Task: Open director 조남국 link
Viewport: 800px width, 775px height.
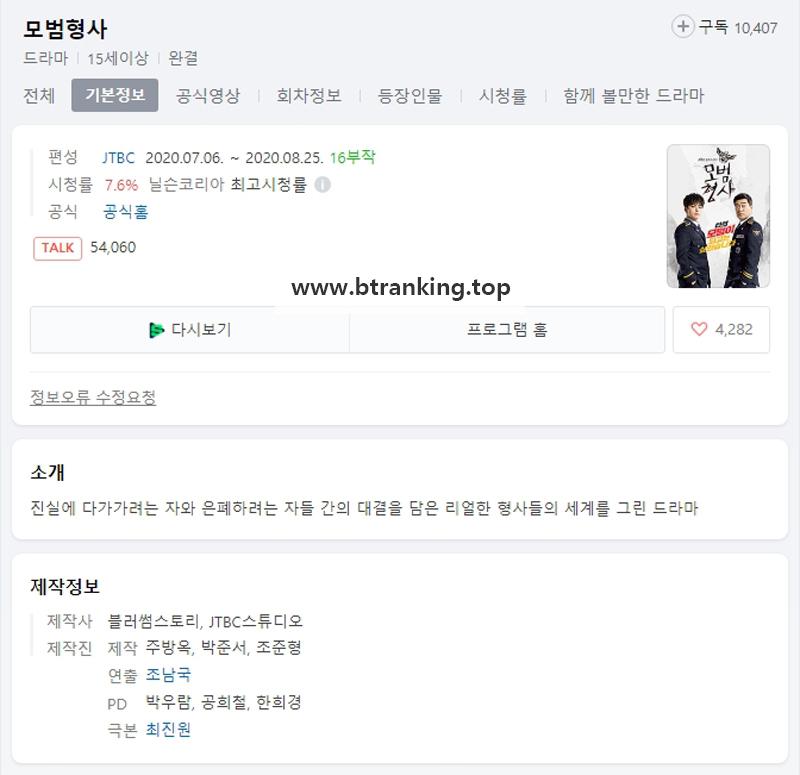Action: (x=168, y=674)
